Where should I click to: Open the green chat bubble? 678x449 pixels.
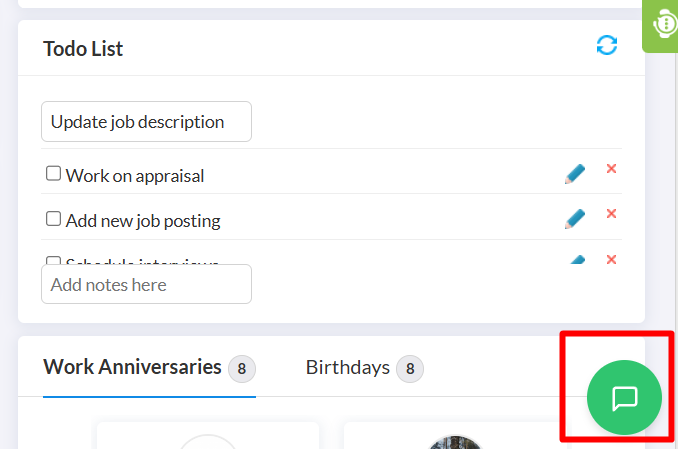pos(624,397)
